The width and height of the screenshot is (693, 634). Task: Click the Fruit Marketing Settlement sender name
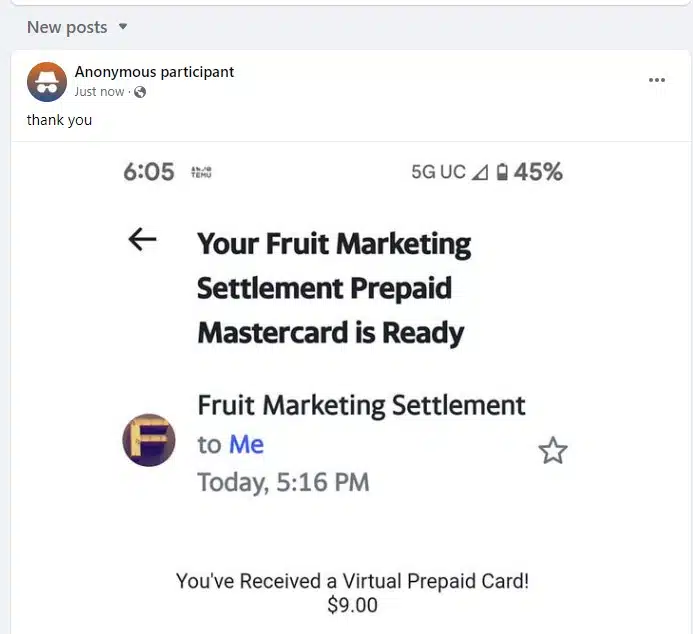pos(361,405)
